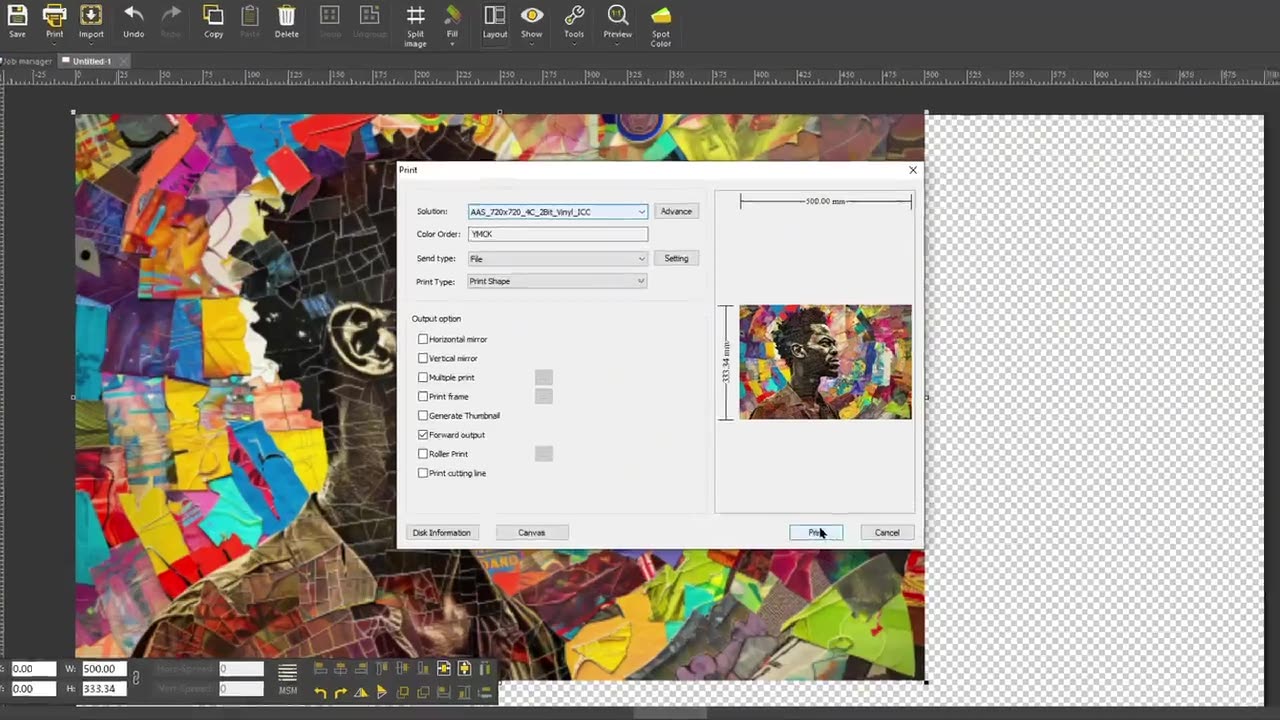
Task: Check the Print cutting line option
Action: pos(423,473)
